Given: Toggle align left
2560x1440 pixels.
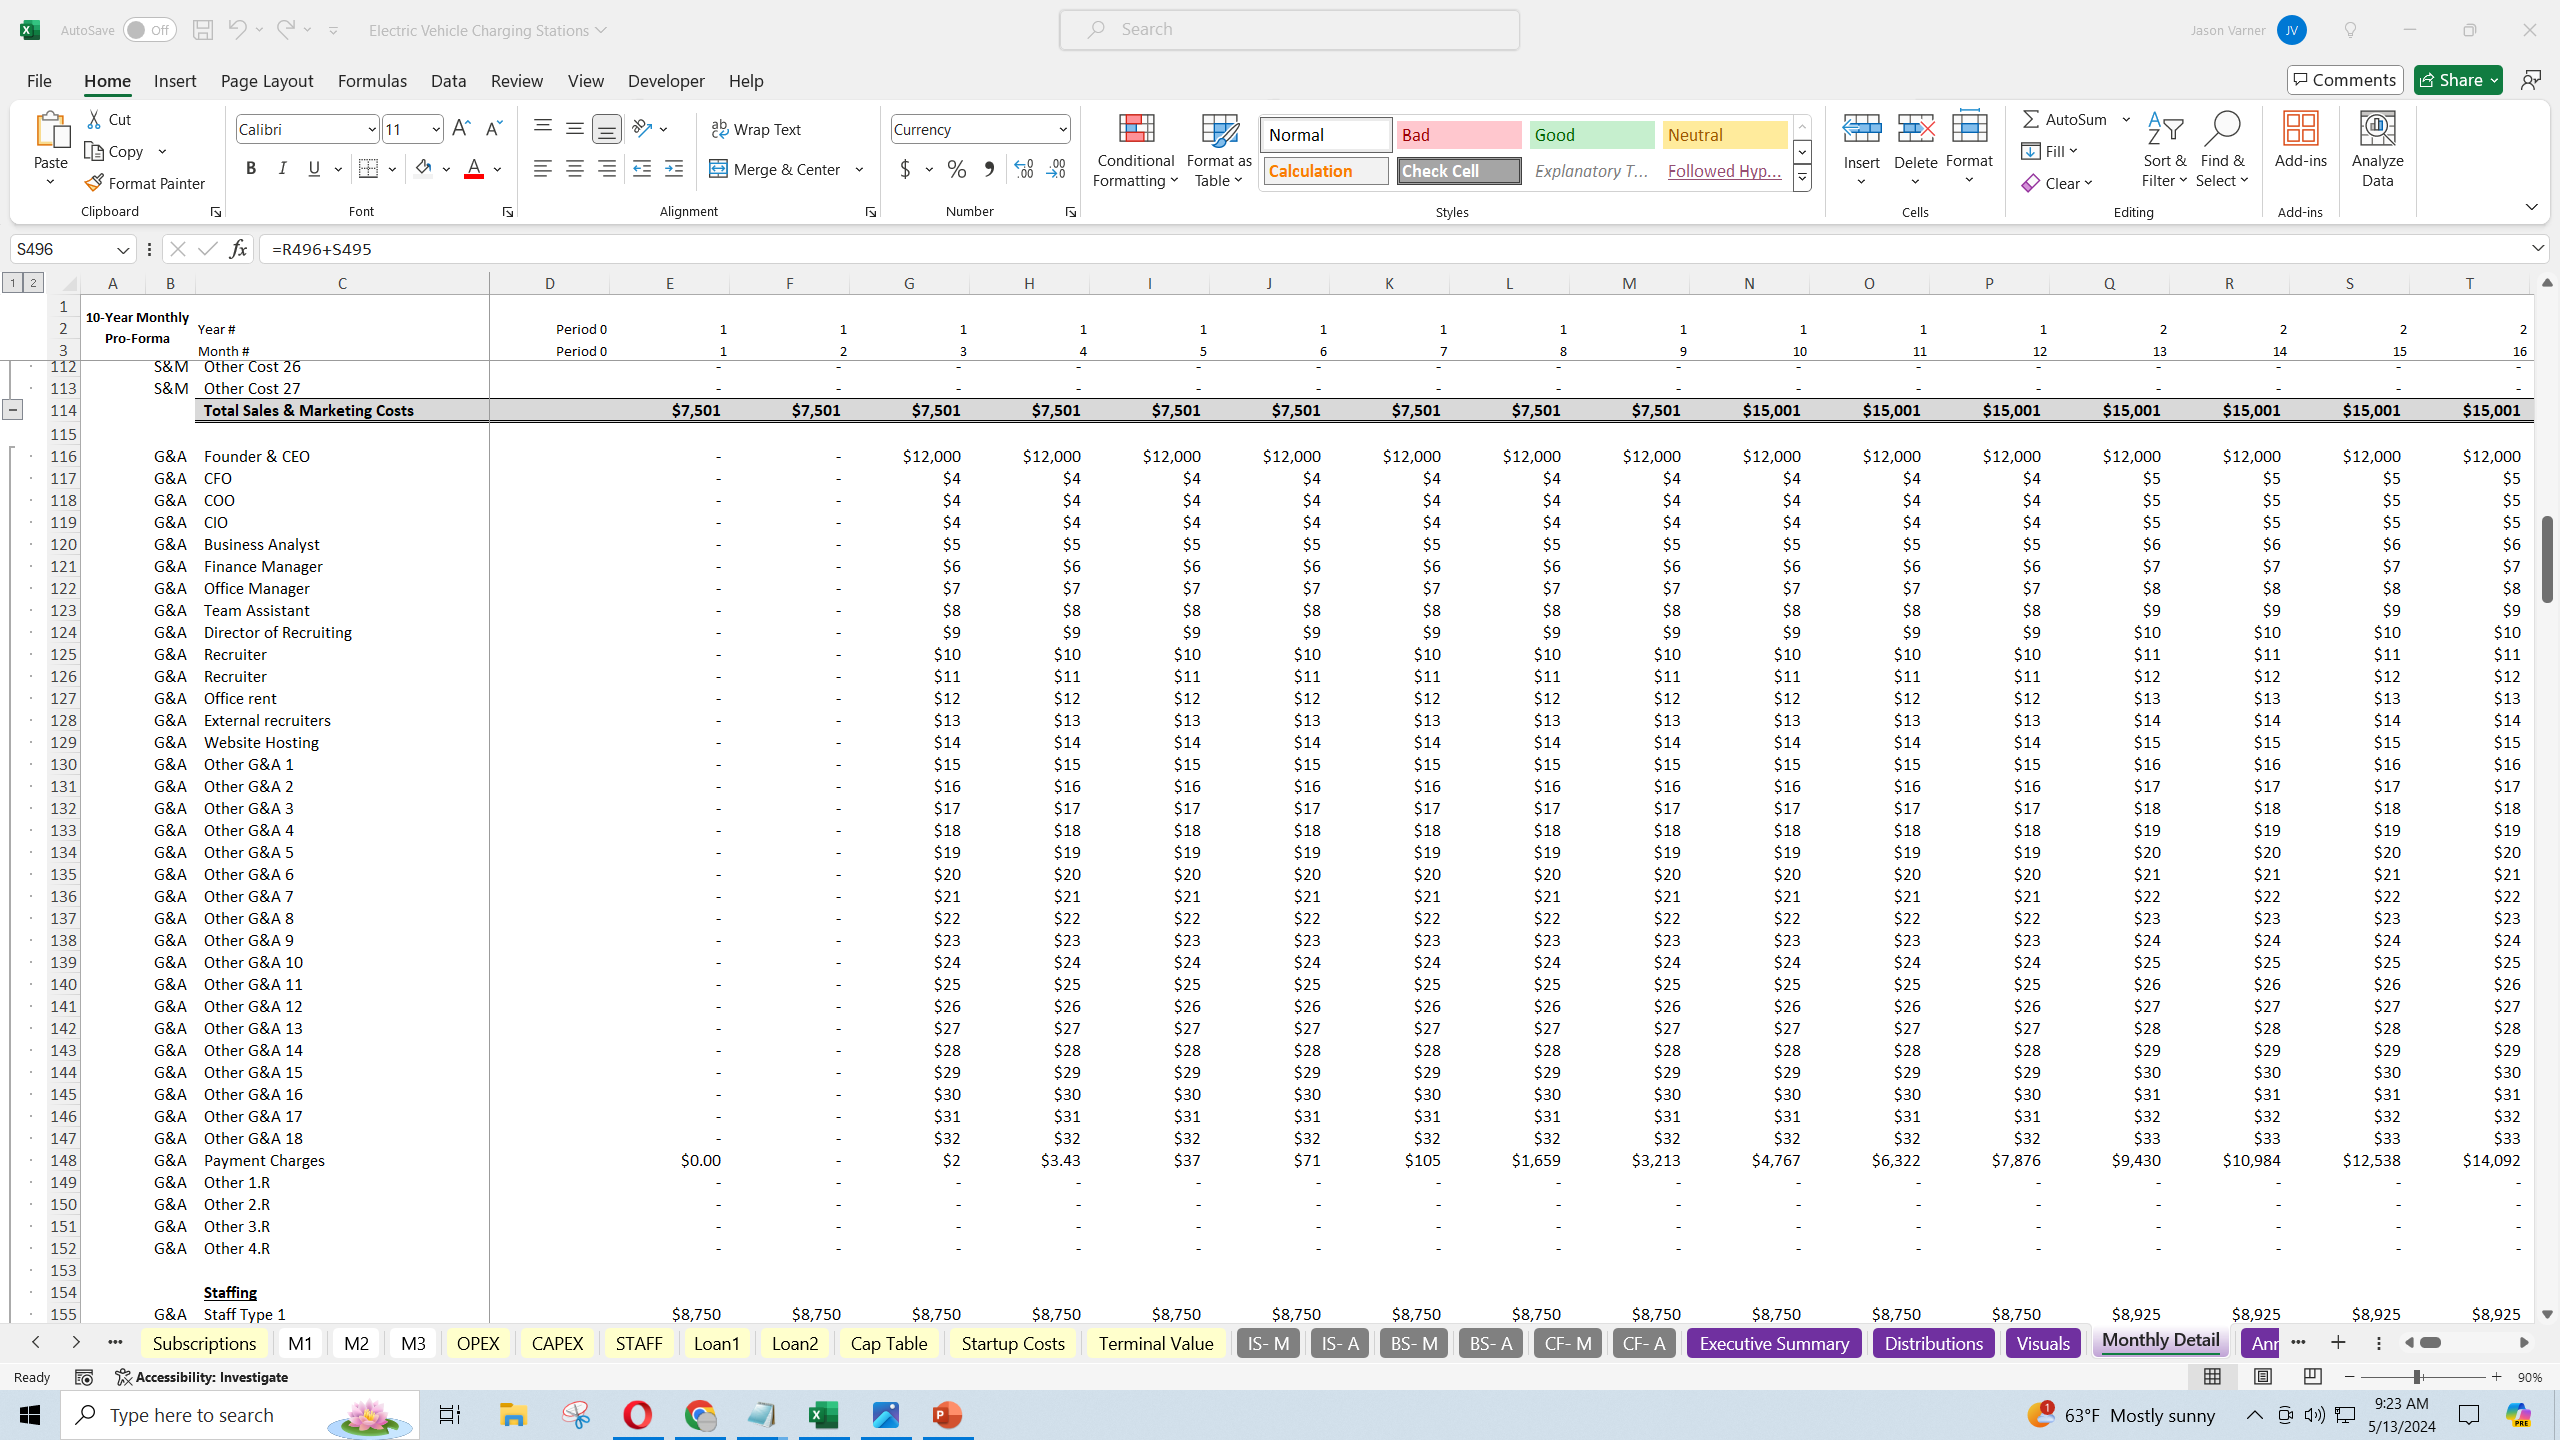Looking at the screenshot, I should [x=542, y=169].
